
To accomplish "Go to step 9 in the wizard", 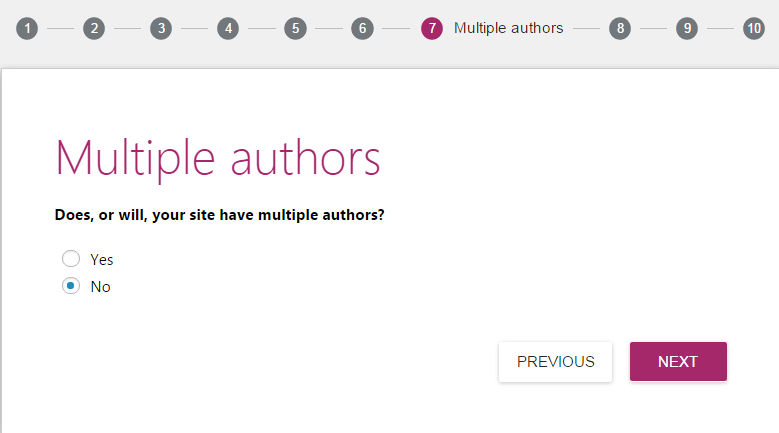I will [x=687, y=28].
